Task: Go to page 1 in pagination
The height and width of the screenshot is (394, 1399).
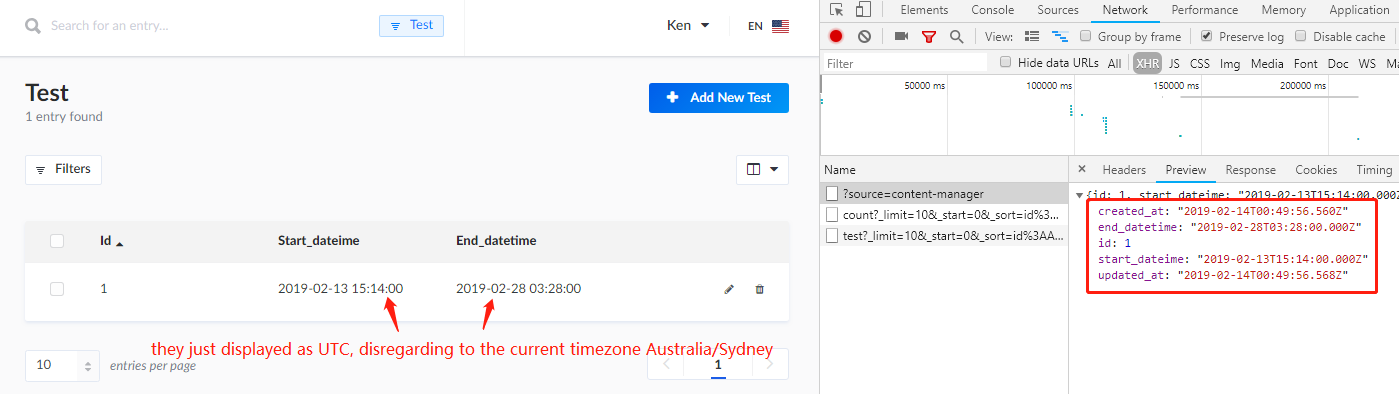Action: pyautogui.click(x=717, y=366)
